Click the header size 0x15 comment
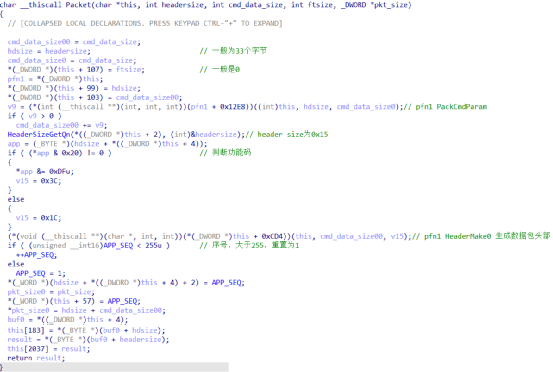553x372 pixels. (287, 134)
